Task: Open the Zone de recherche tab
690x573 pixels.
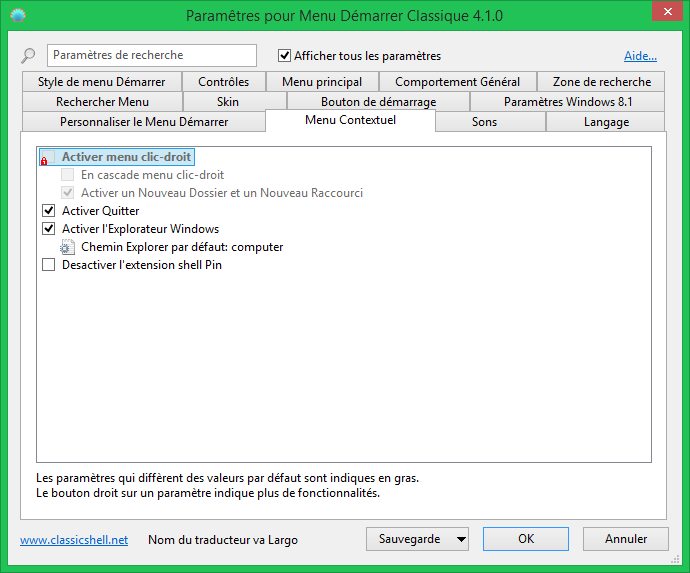Action: tap(601, 82)
